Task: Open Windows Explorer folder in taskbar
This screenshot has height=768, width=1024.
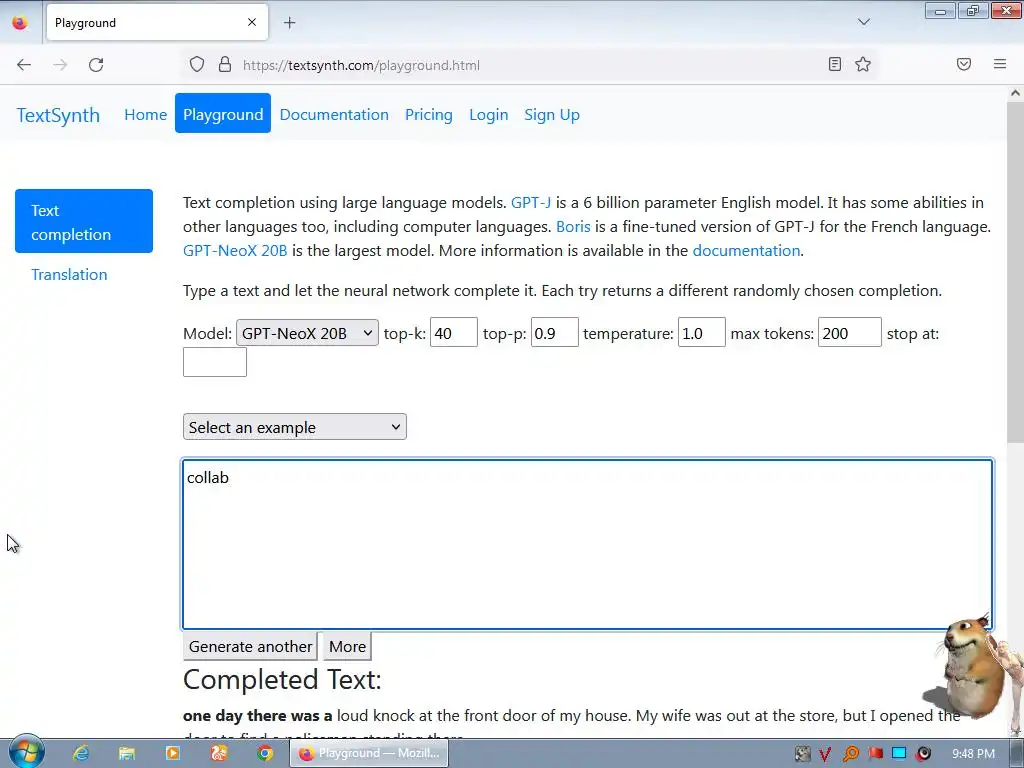Action: click(127, 753)
